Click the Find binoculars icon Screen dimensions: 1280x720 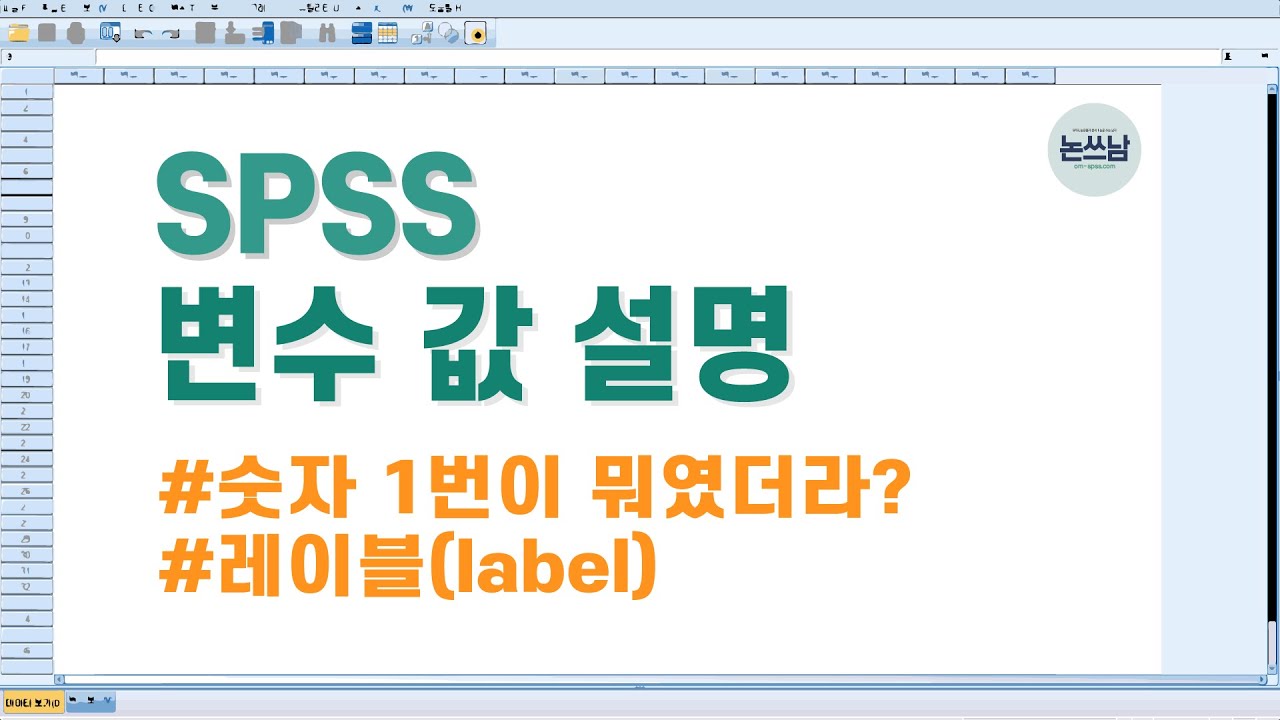tap(327, 33)
